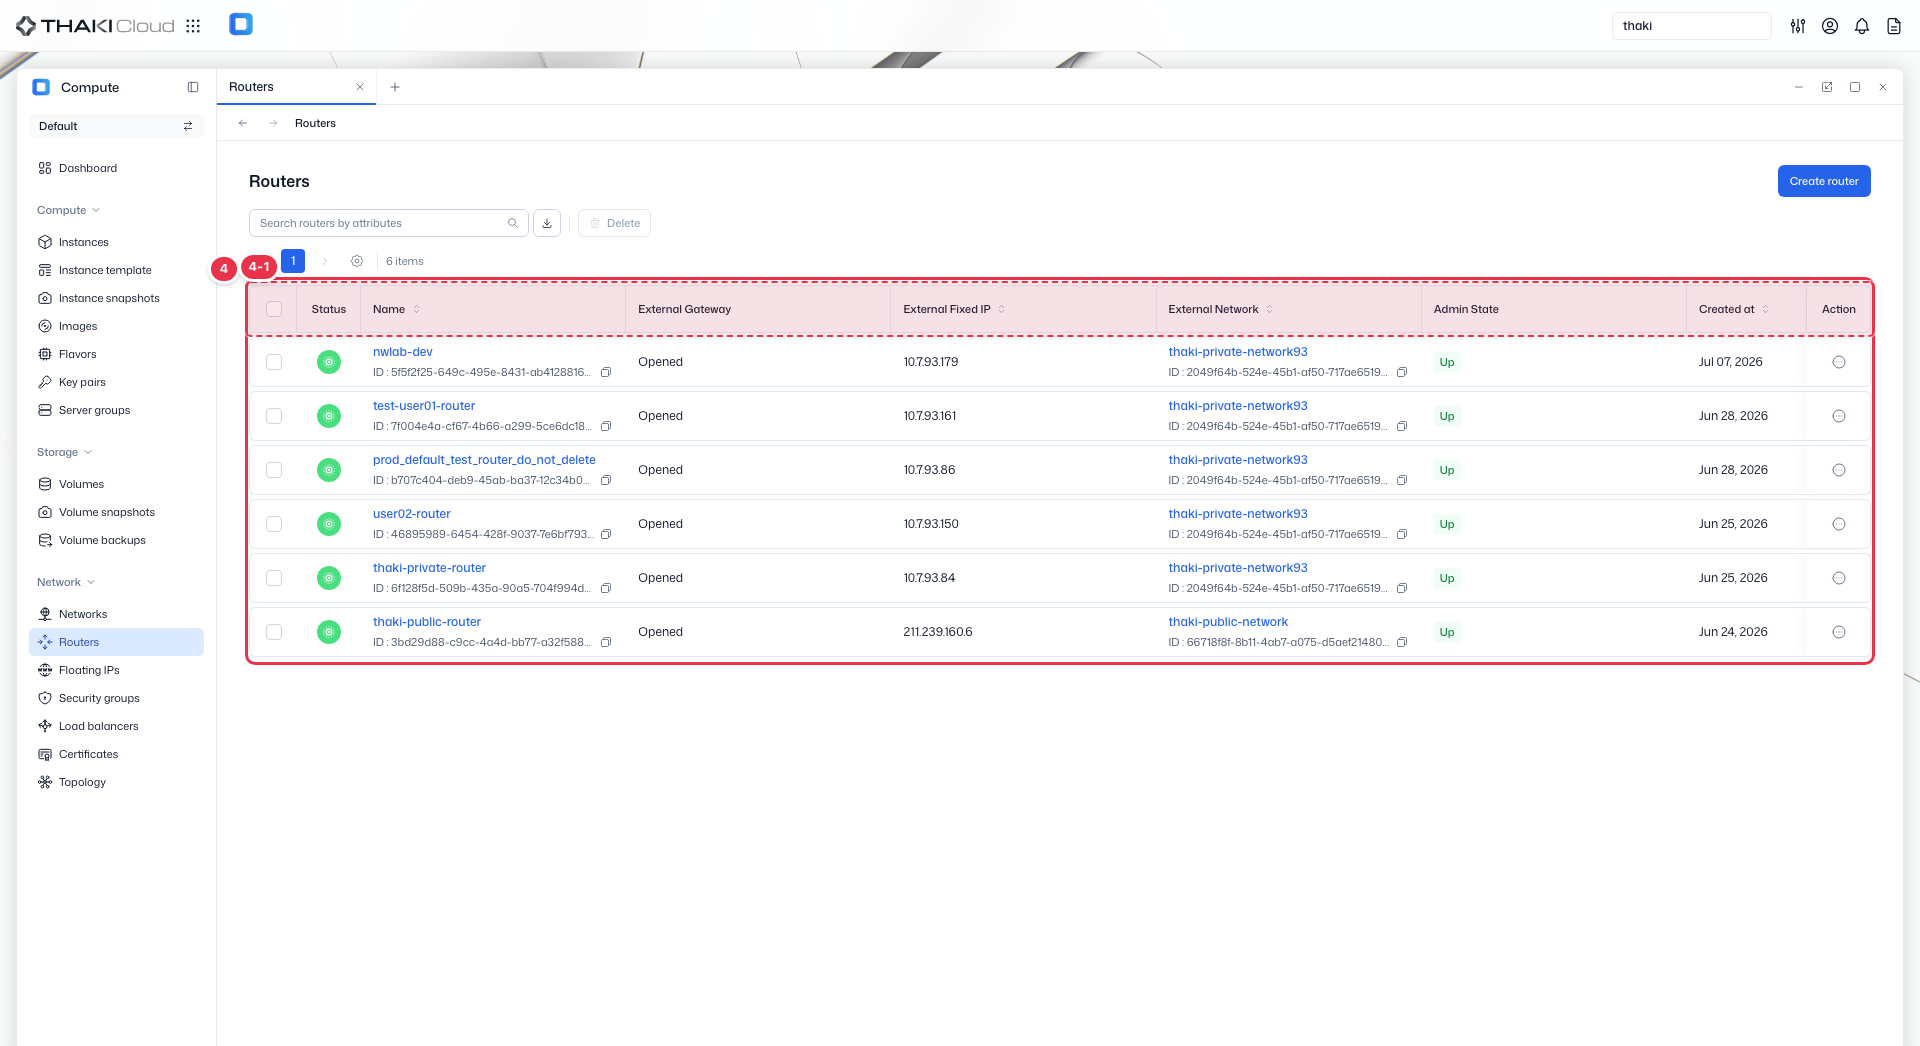This screenshot has width=1920, height=1046.
Task: Close the Routers tab
Action: click(x=360, y=87)
